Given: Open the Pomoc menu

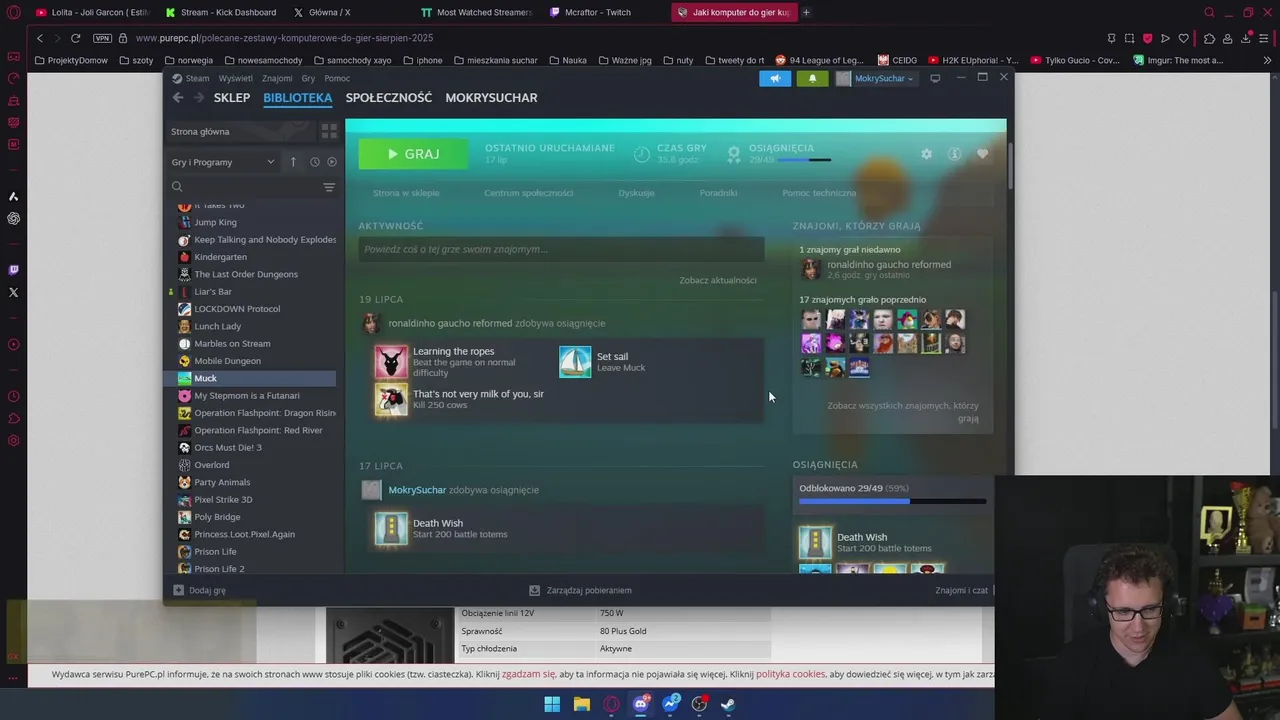Looking at the screenshot, I should (x=337, y=78).
